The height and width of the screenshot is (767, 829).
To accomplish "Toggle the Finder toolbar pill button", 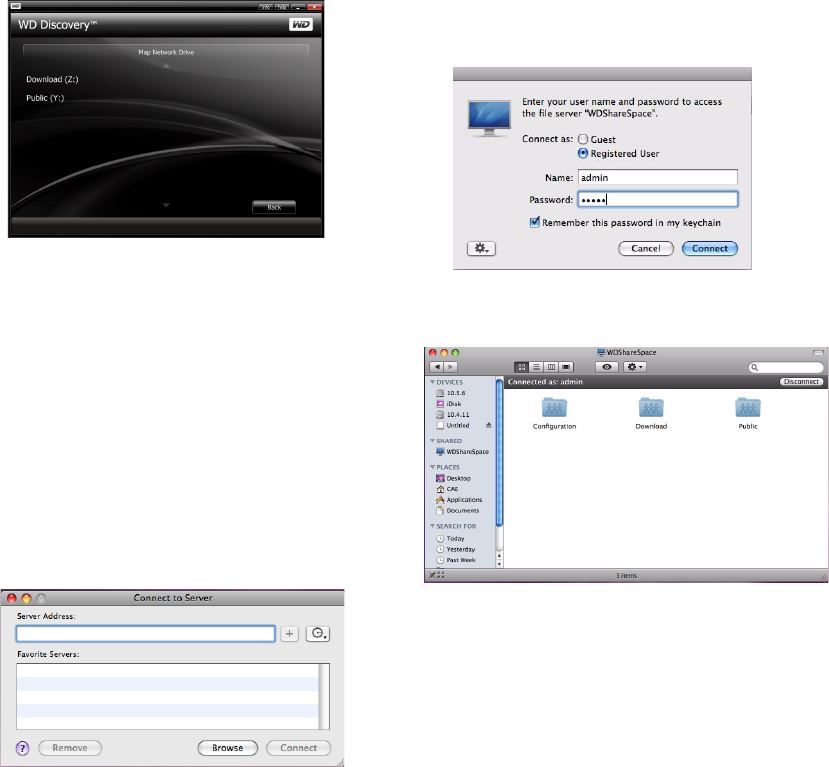I will pos(818,352).
